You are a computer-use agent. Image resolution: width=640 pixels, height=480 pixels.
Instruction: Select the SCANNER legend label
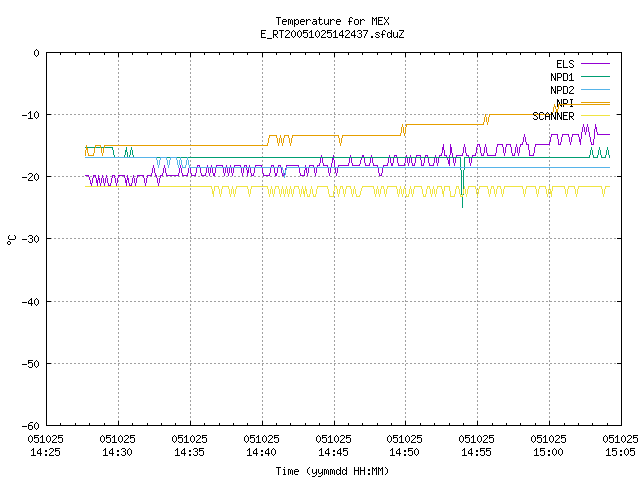pos(553,116)
